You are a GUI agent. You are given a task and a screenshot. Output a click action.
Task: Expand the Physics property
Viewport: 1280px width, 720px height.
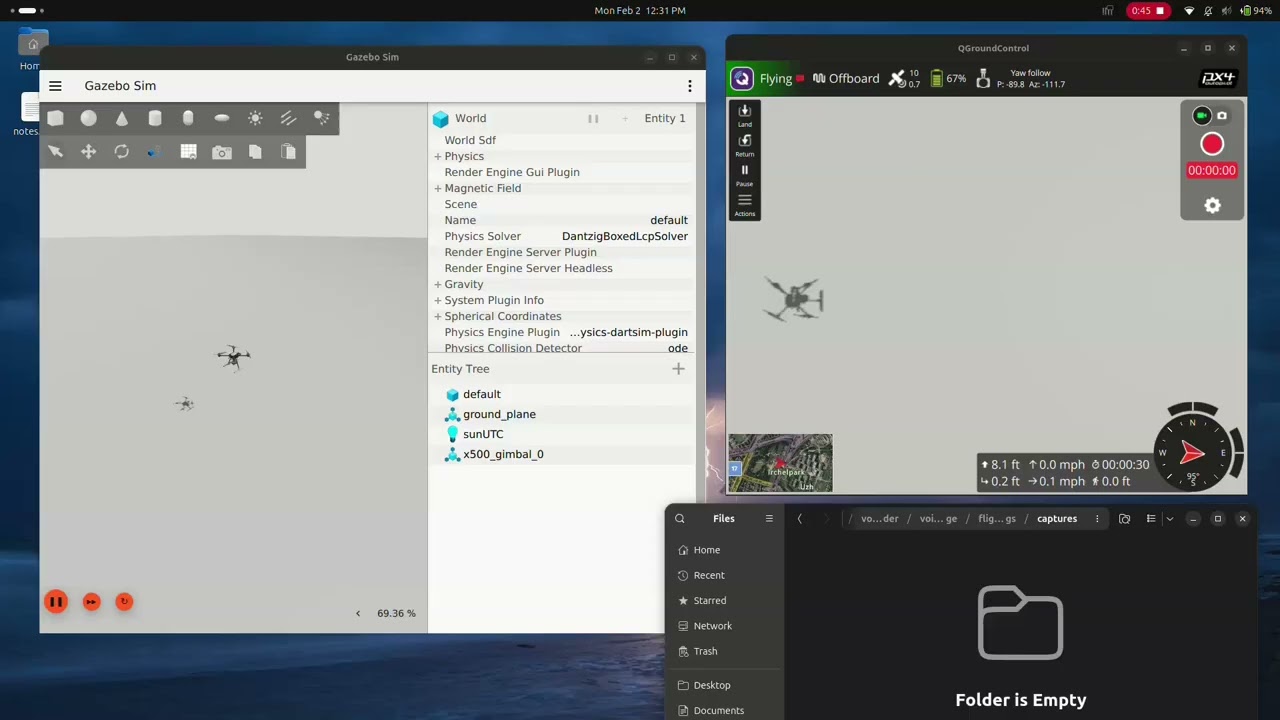(437, 157)
